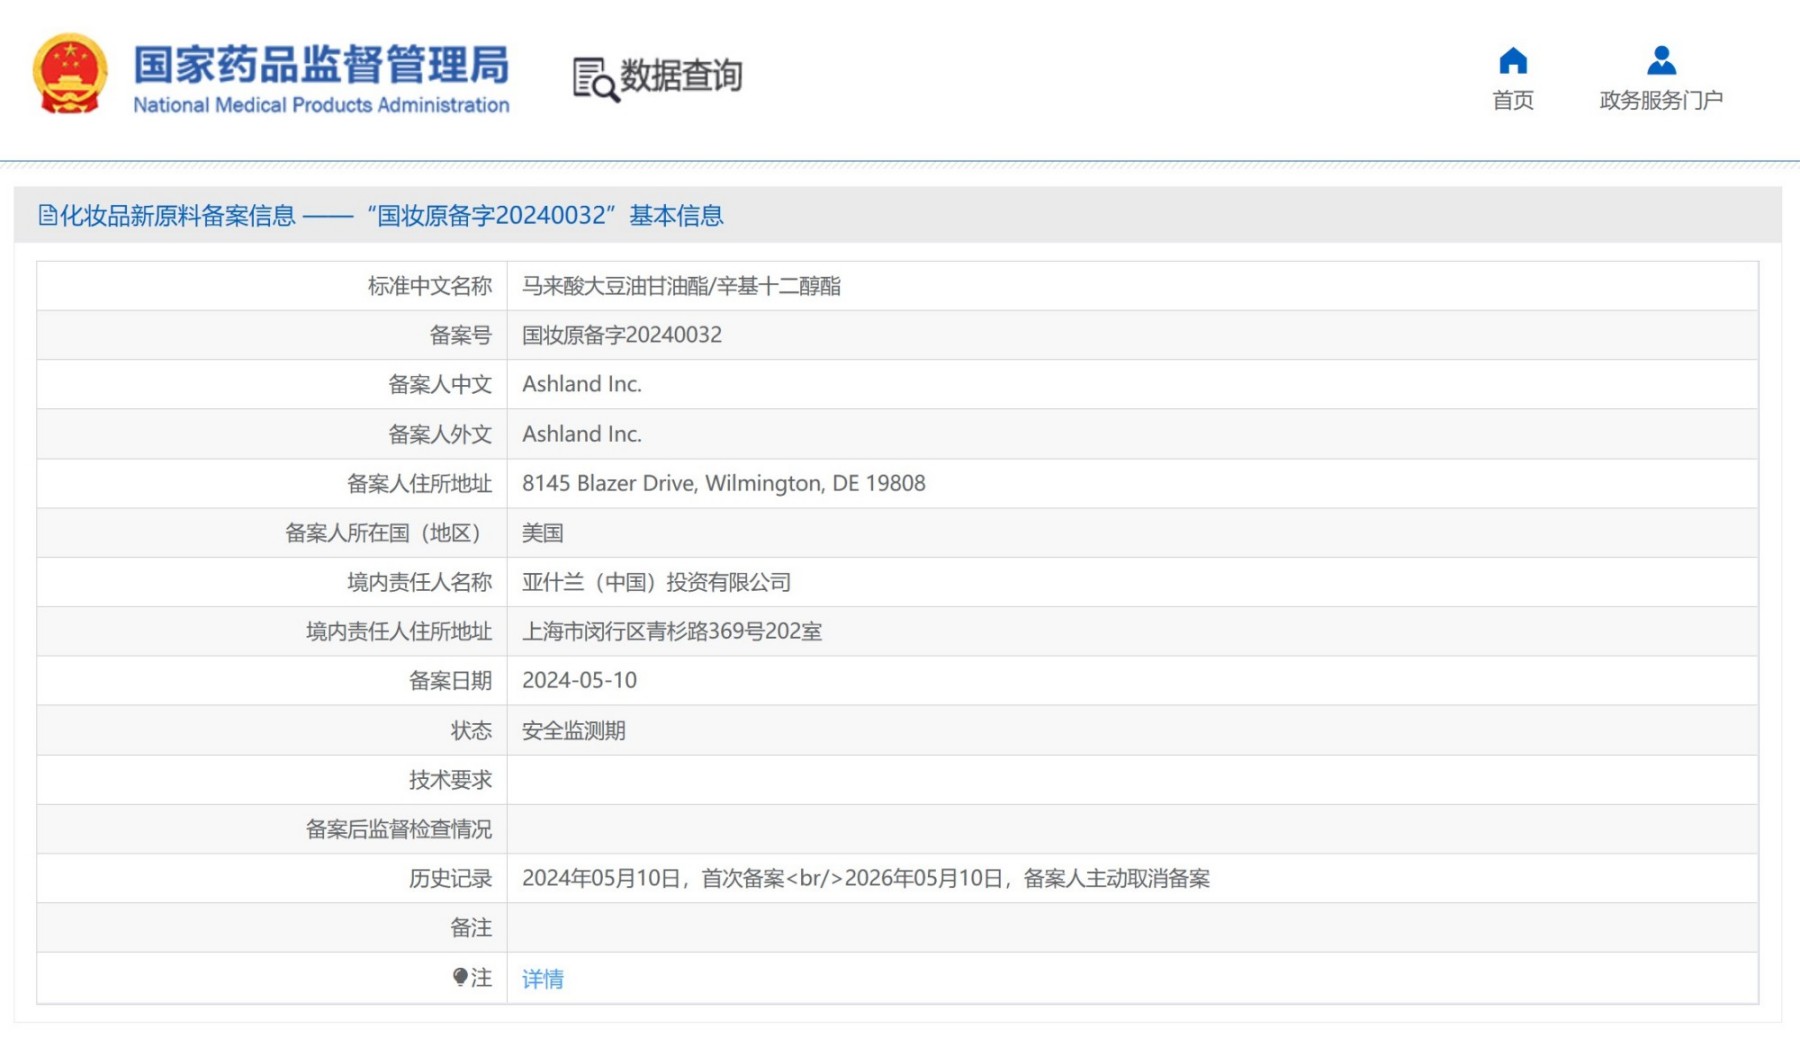This screenshot has width=1800, height=1038.
Task: Select the country value 美国
Action: pyautogui.click(x=543, y=533)
